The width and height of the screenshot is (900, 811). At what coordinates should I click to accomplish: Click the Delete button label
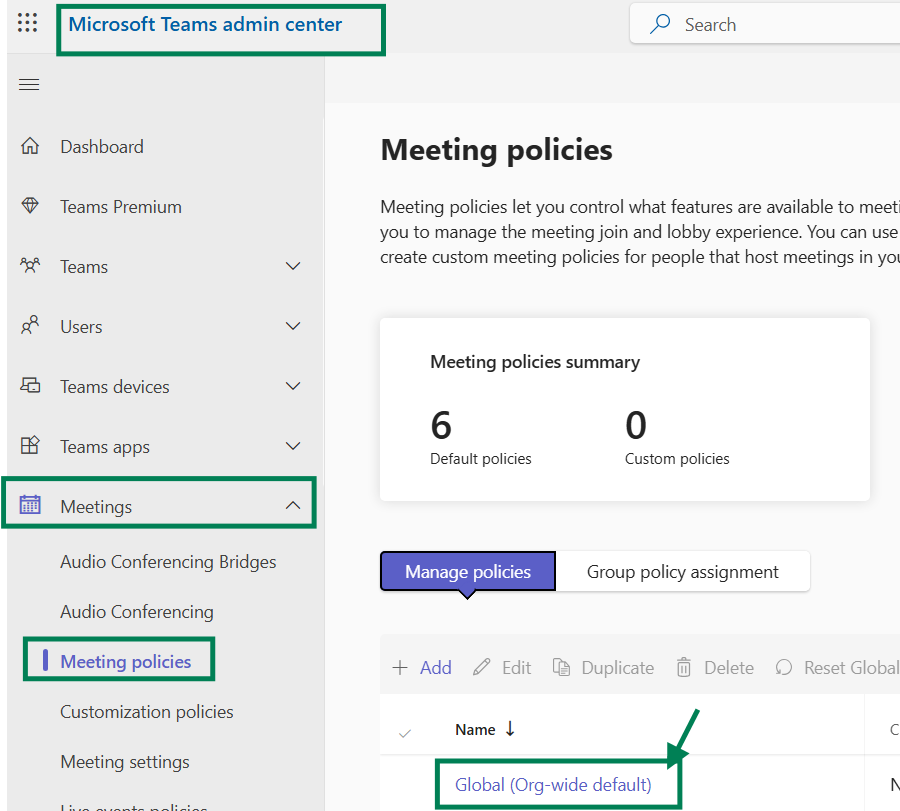tap(729, 668)
